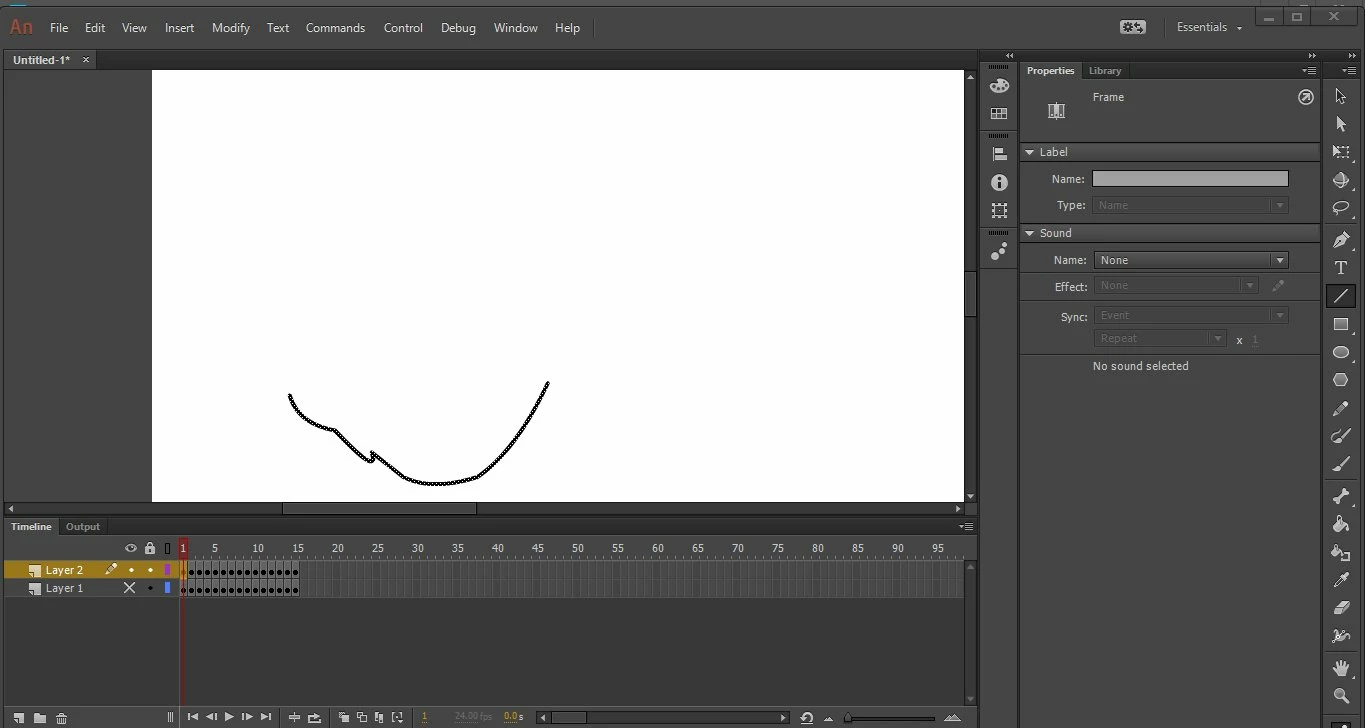The image size is (1365, 728).
Task: Open the Color panel palette icon
Action: point(999,85)
